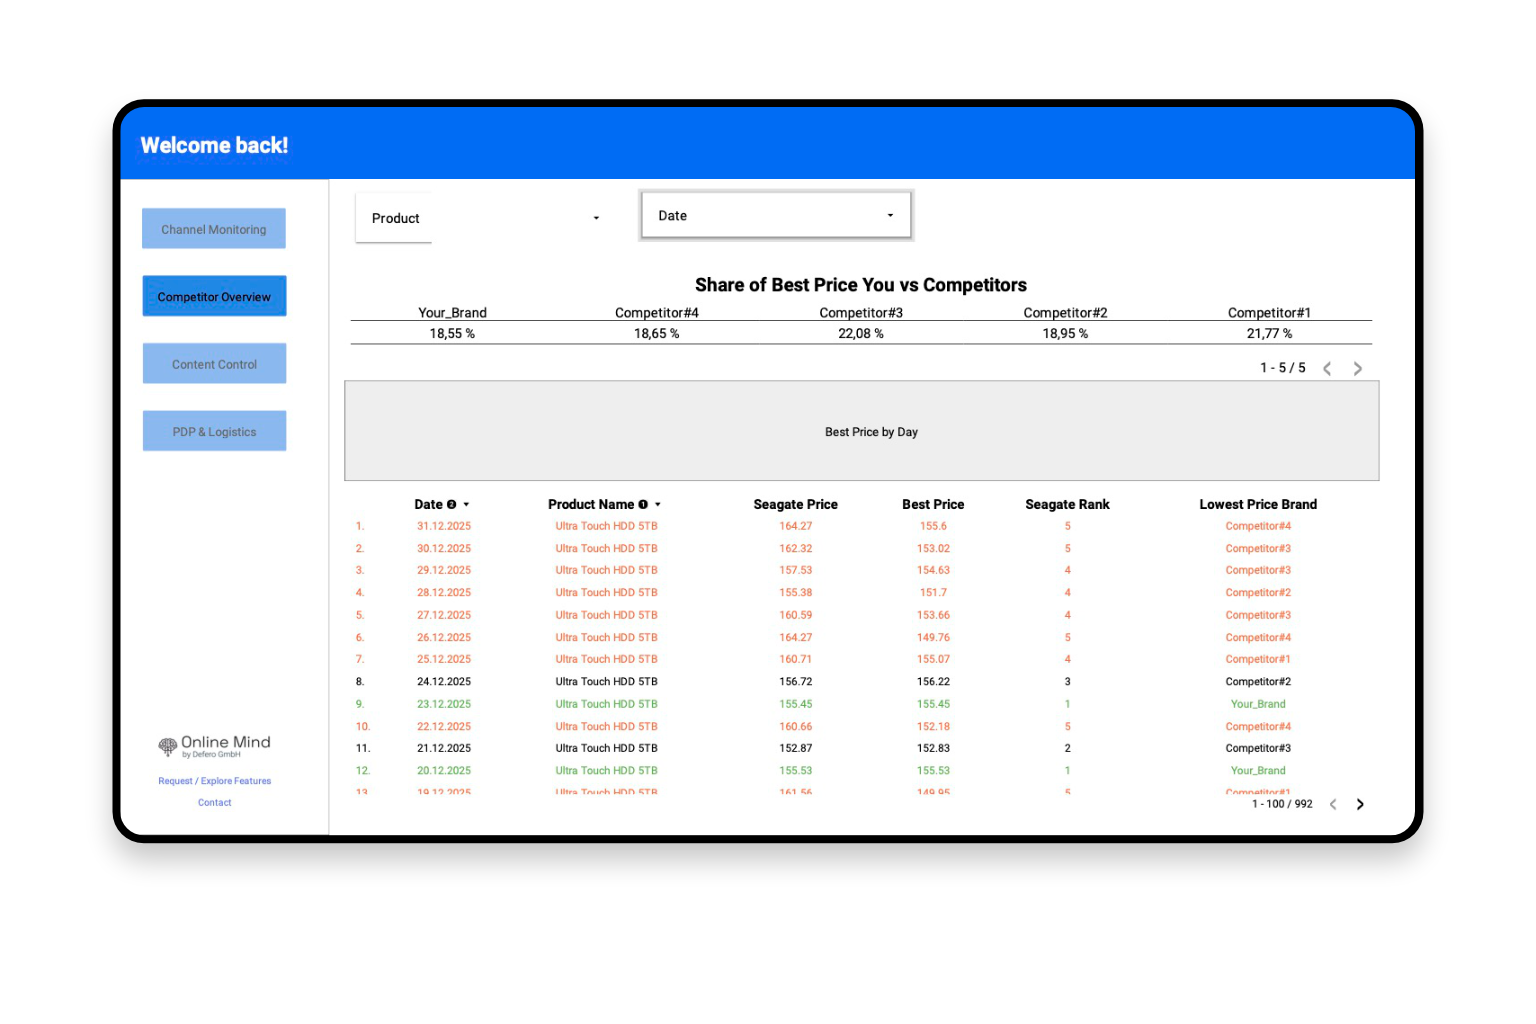Select the Competitor Overview tab
1536x1024 pixels.
coord(214,296)
